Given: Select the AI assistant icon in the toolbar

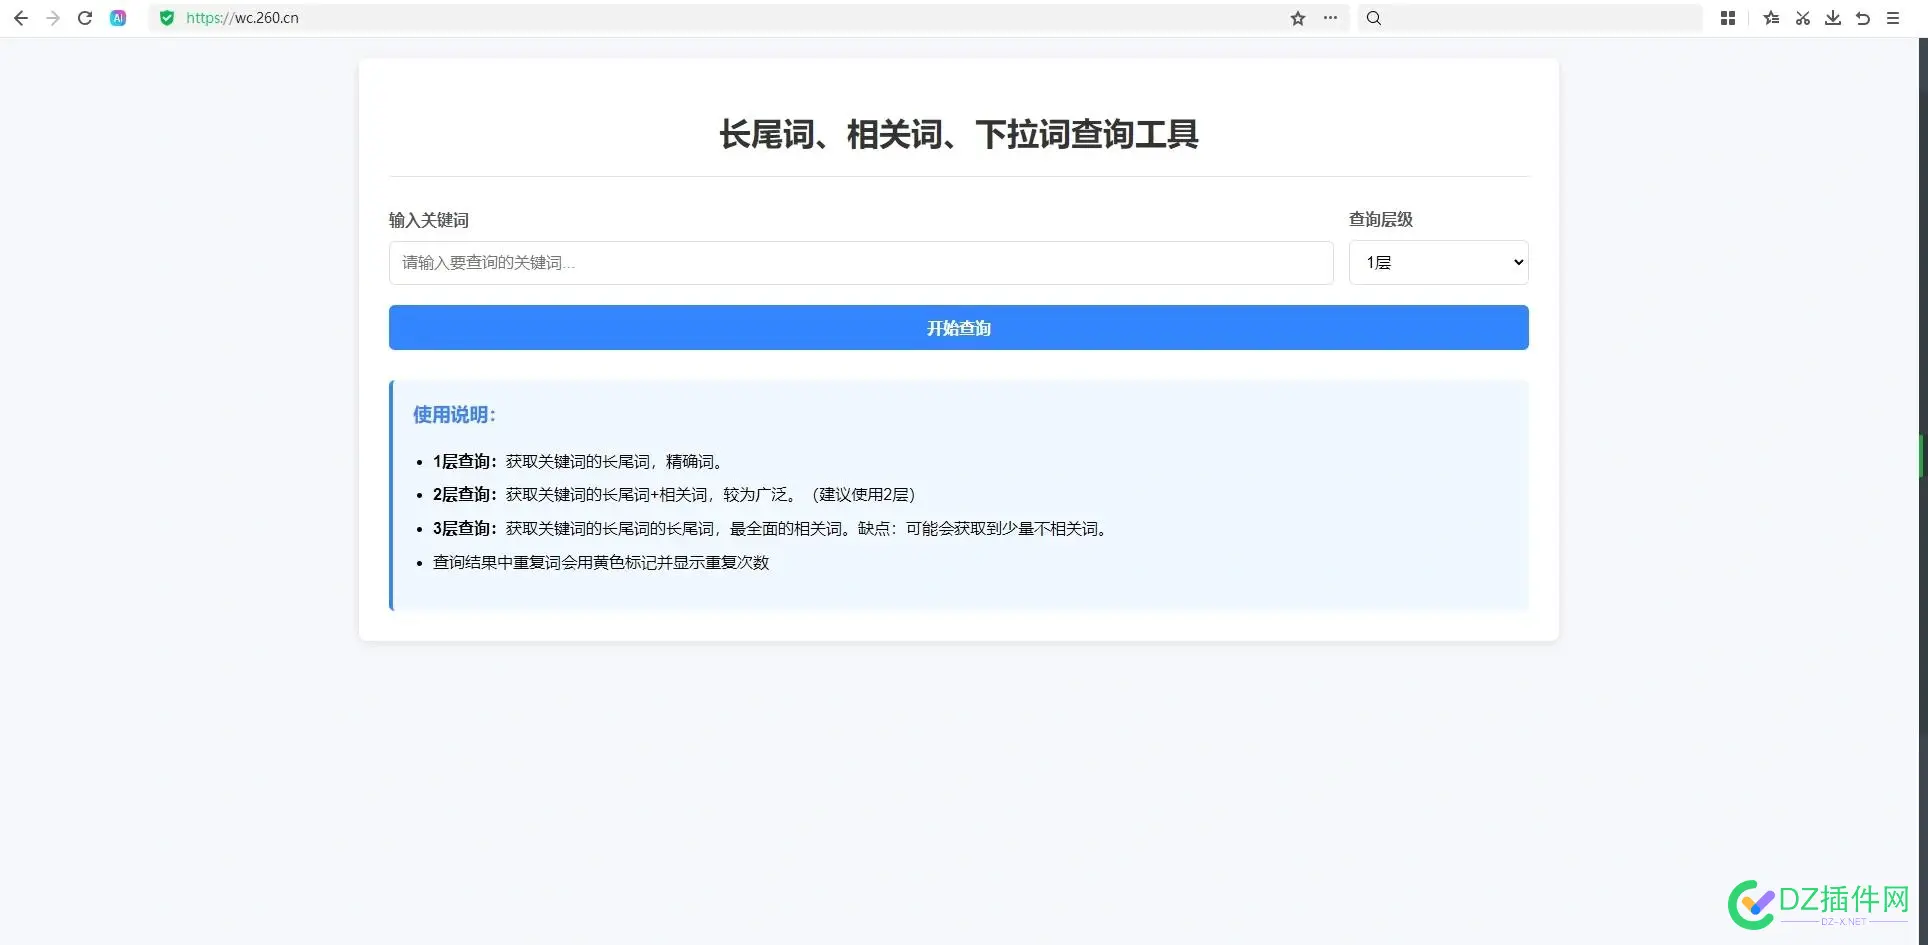Looking at the screenshot, I should click(118, 17).
